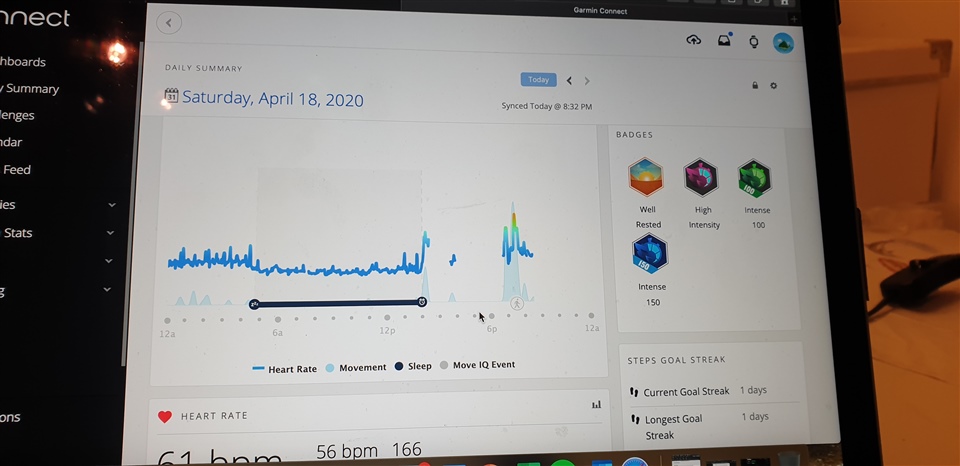This screenshot has width=960, height=466.
Task: Click the 12p timeline marker dot
Action: [x=387, y=317]
